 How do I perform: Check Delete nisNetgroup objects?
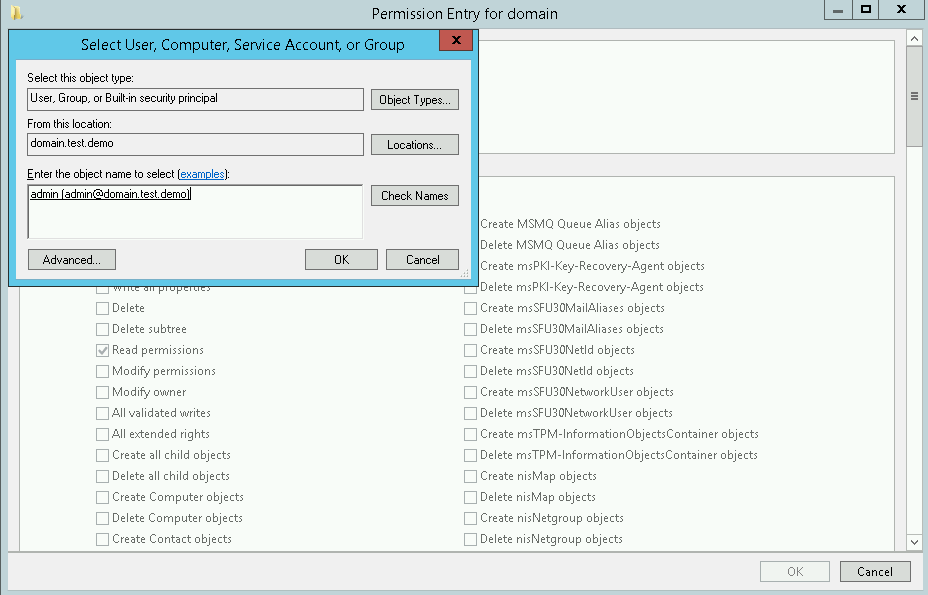tap(471, 539)
